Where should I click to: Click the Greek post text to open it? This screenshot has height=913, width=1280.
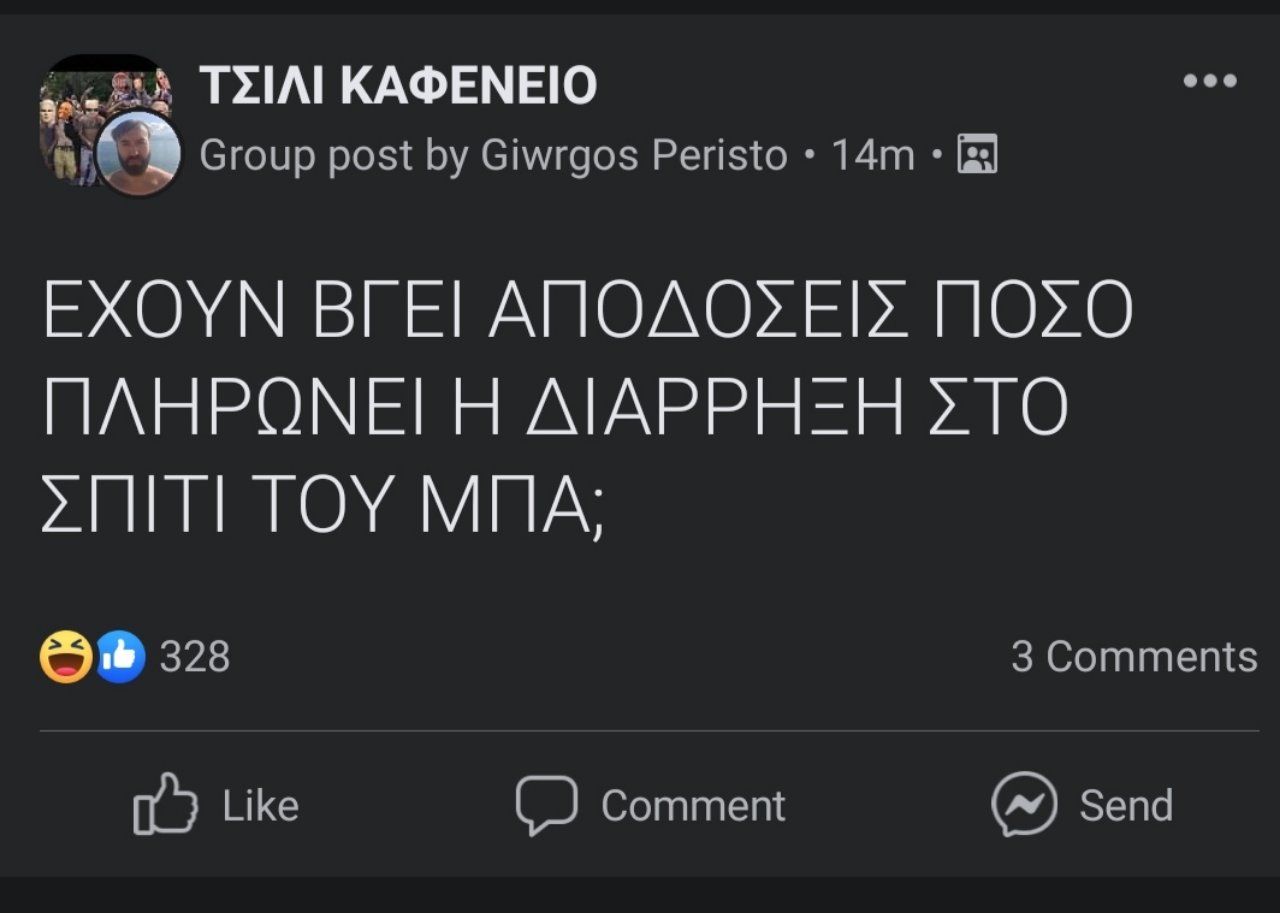pos(580,400)
